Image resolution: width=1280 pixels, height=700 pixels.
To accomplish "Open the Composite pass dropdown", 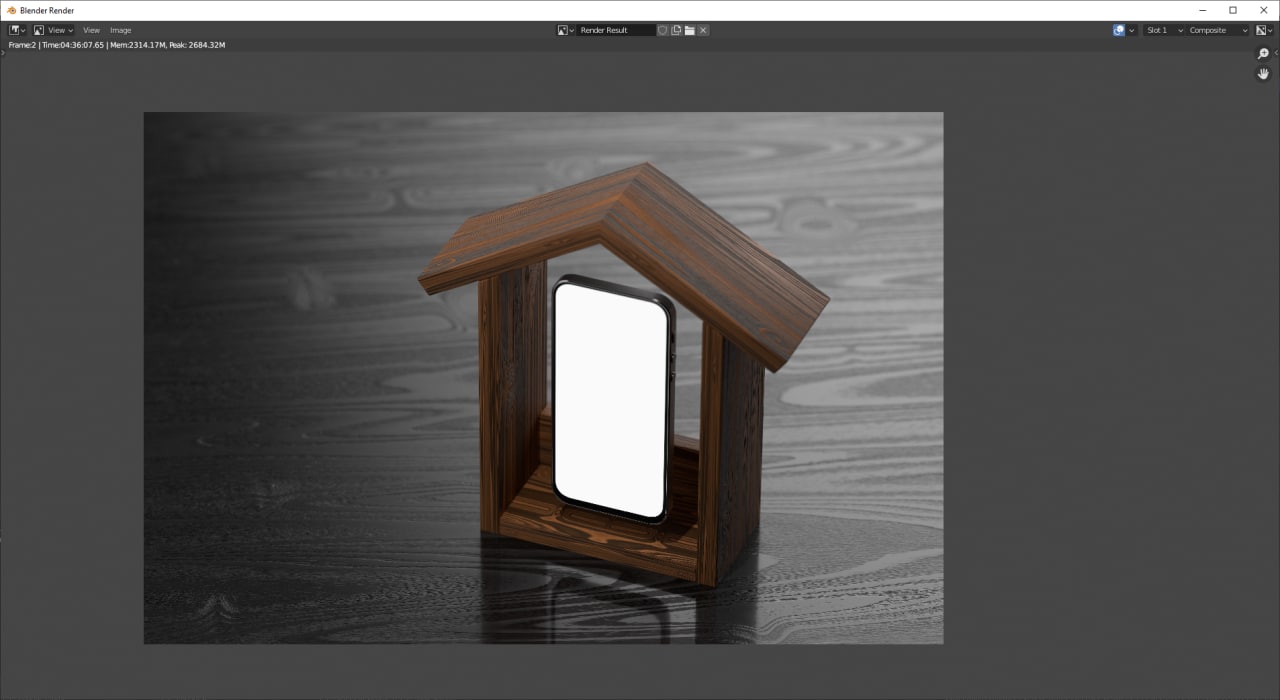I will (x=1218, y=30).
